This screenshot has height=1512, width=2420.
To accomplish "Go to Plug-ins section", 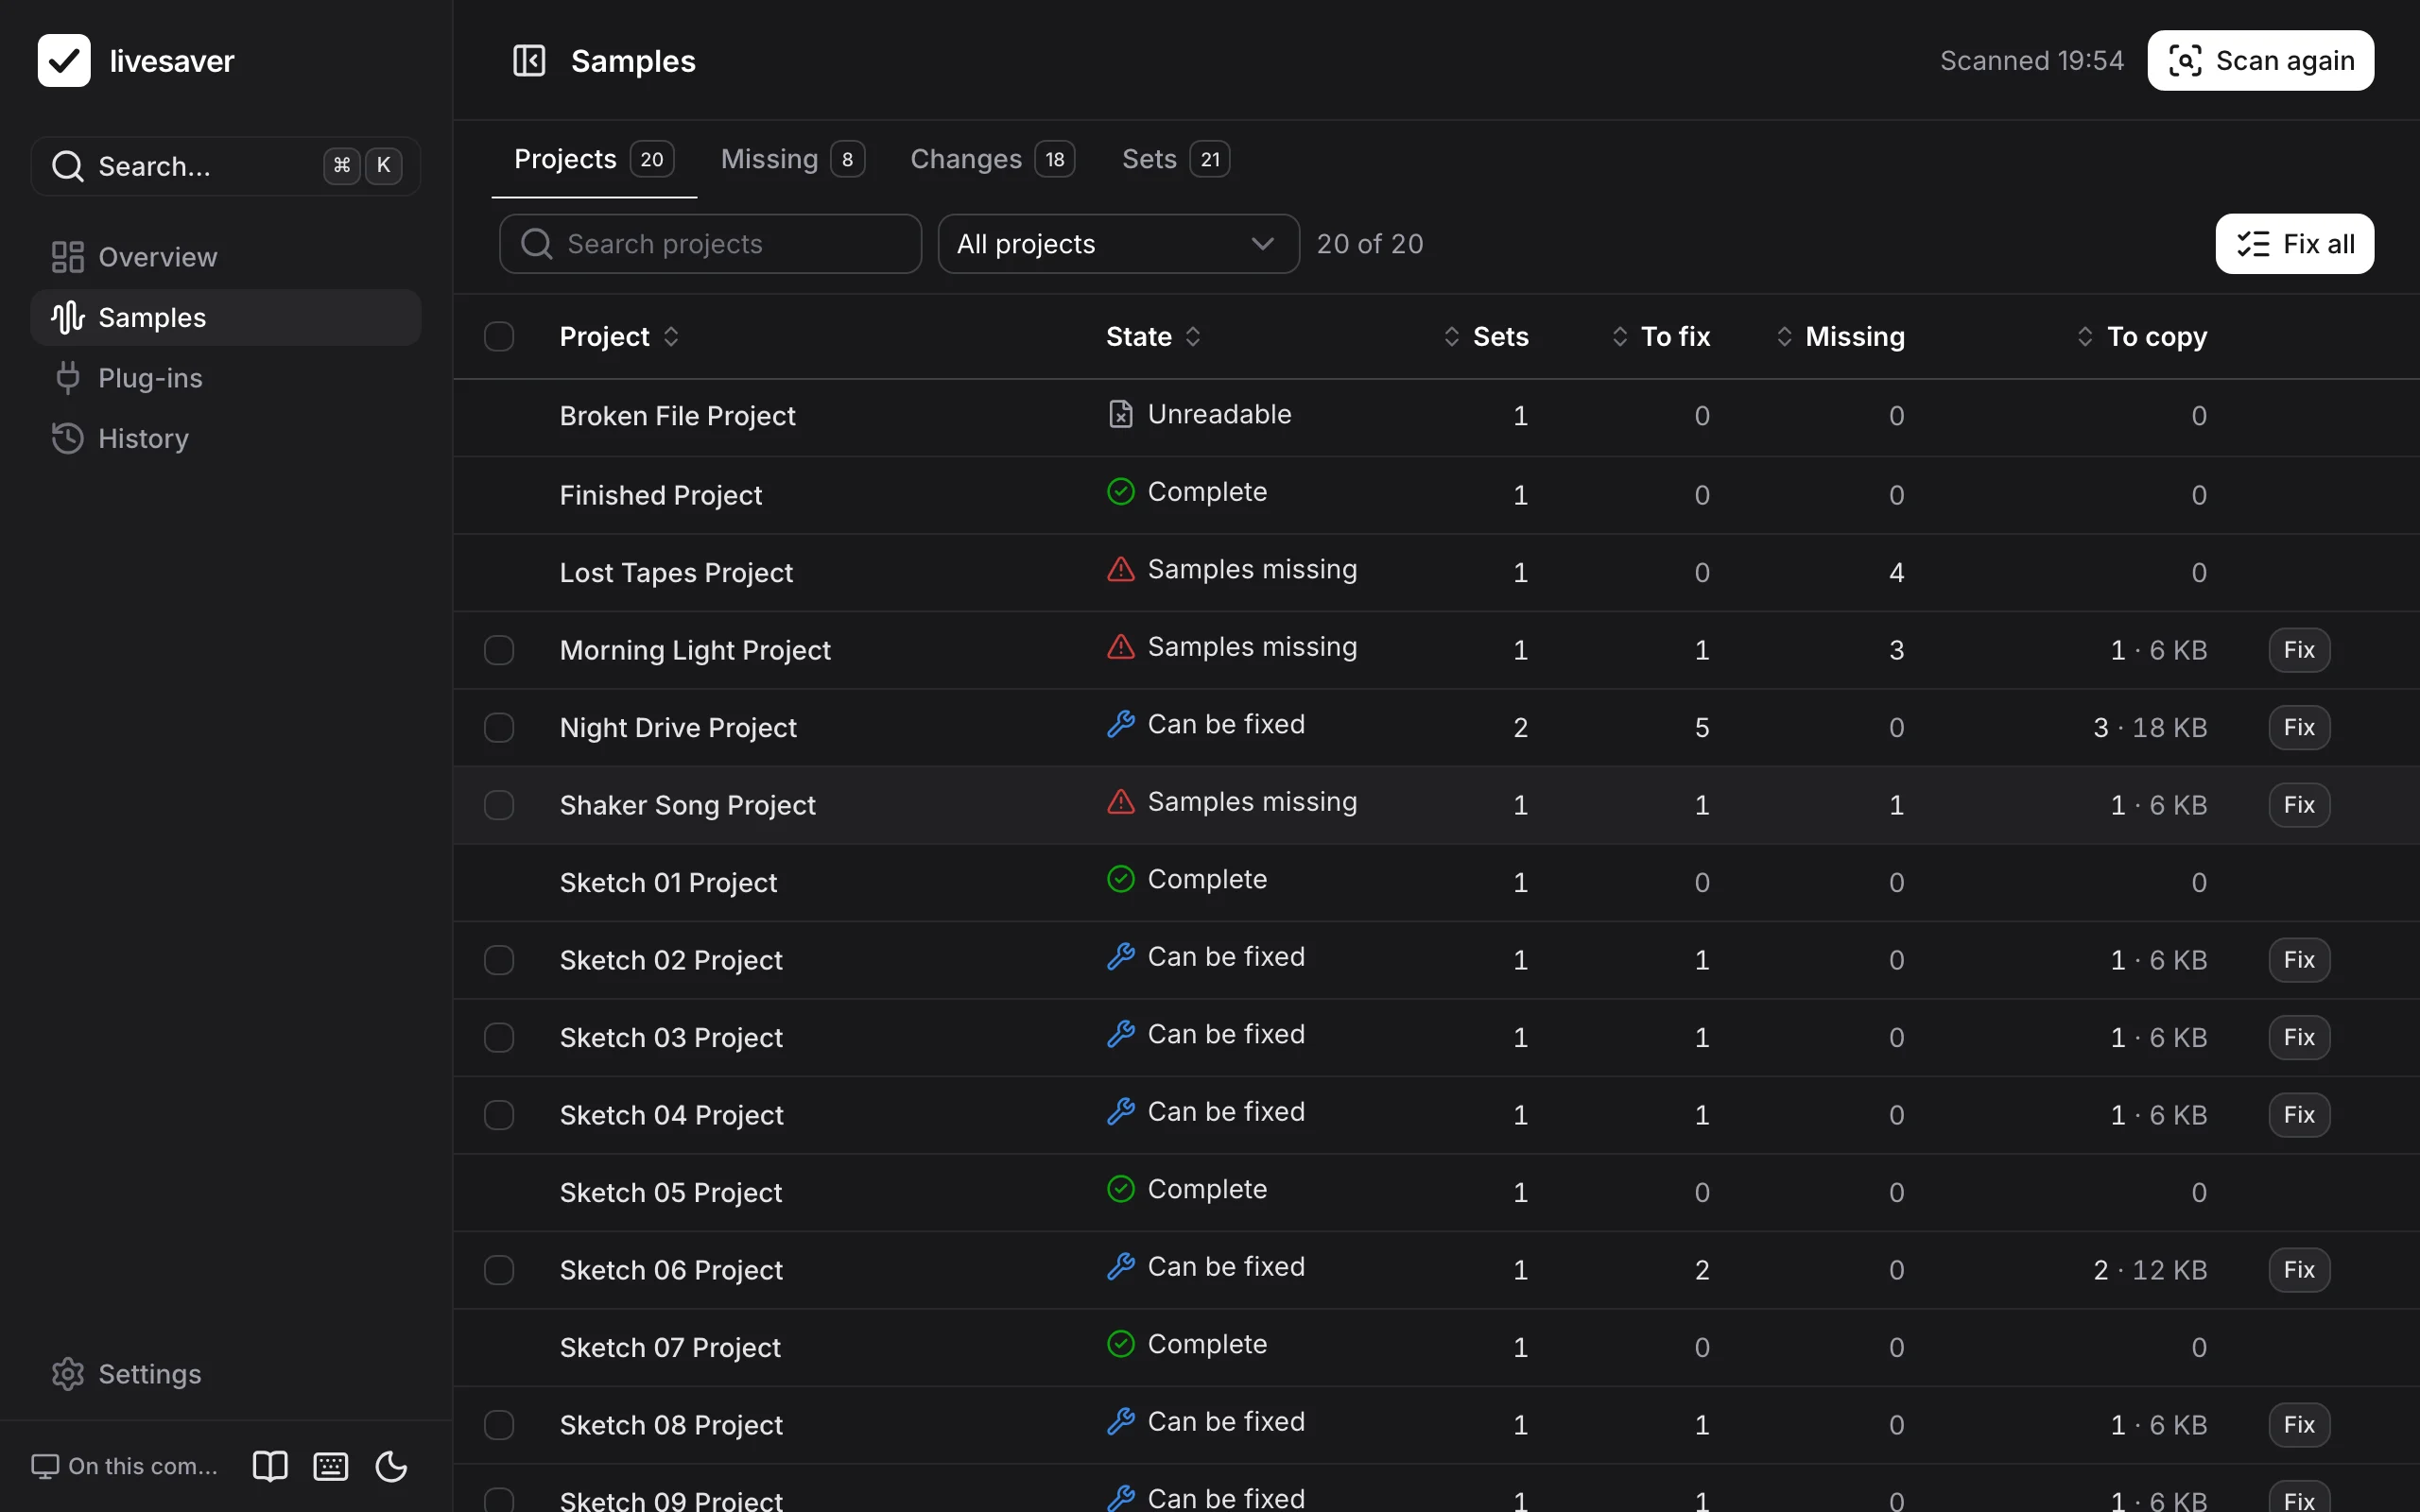I will tap(226, 378).
